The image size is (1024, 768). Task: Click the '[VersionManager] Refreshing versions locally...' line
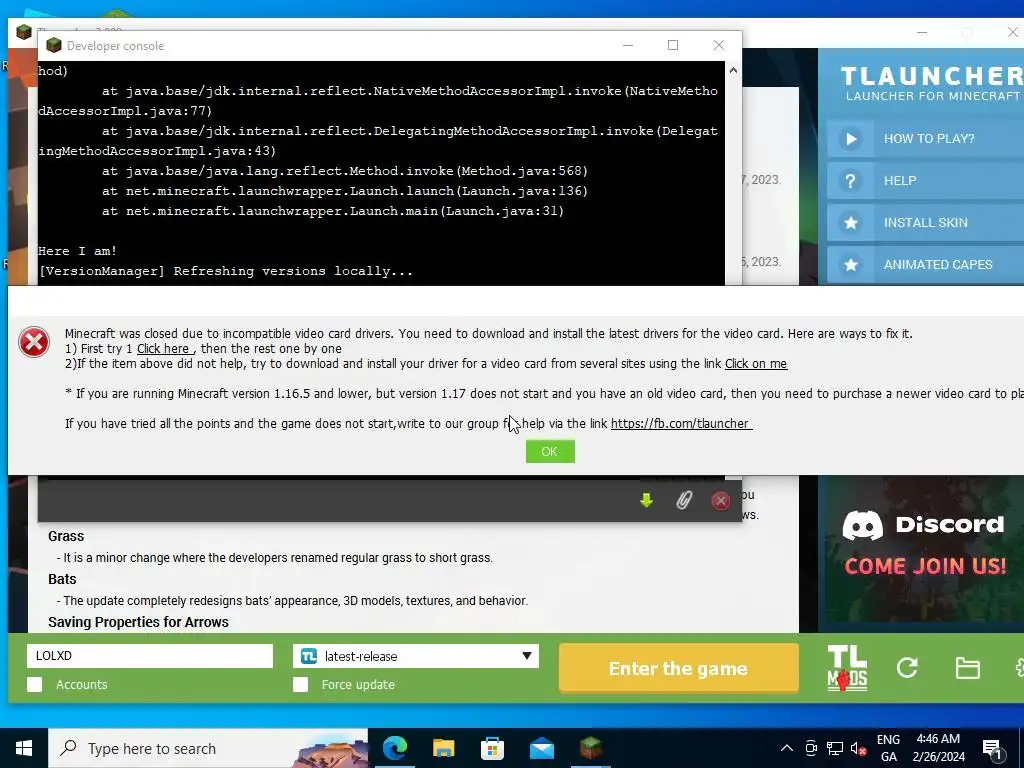click(225, 271)
